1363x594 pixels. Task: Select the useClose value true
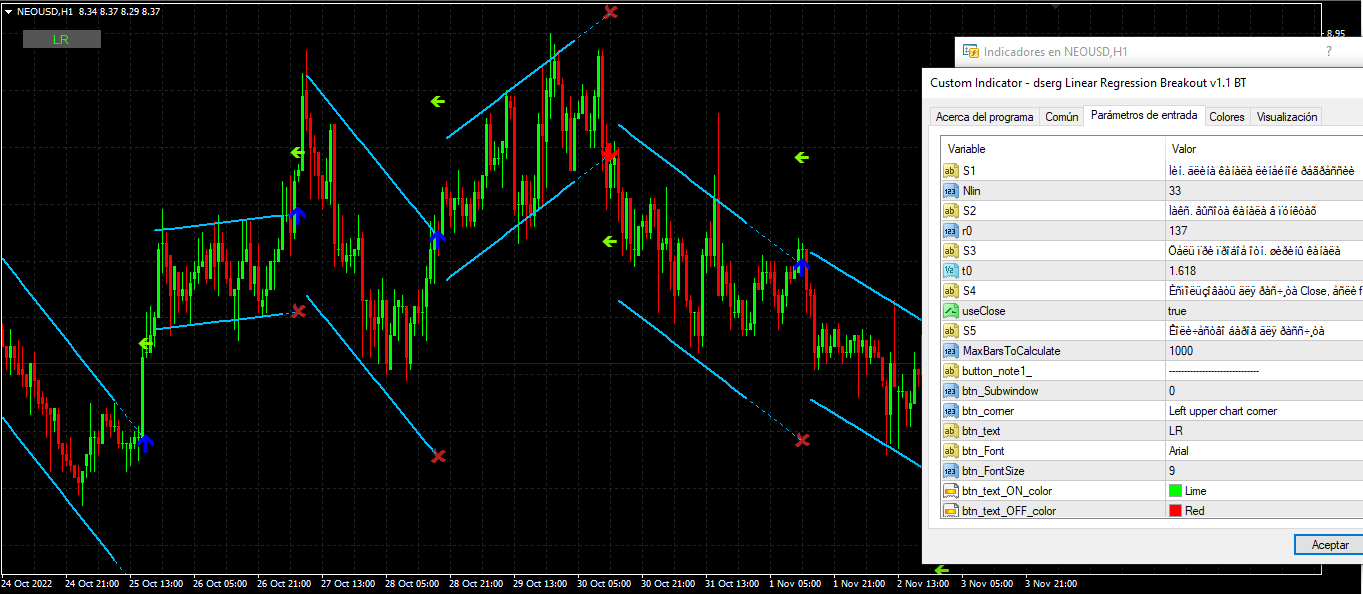pyautogui.click(x=1178, y=311)
